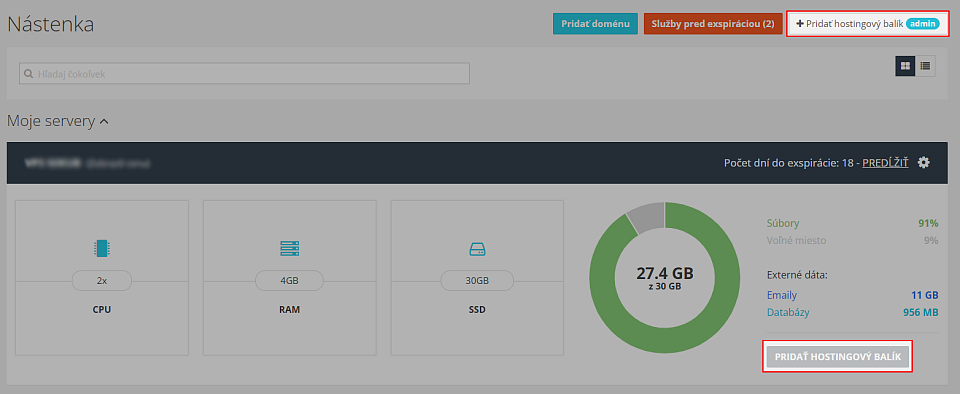Viewport: 960px width, 394px height.
Task: Click the admin badge
Action: coord(923,24)
